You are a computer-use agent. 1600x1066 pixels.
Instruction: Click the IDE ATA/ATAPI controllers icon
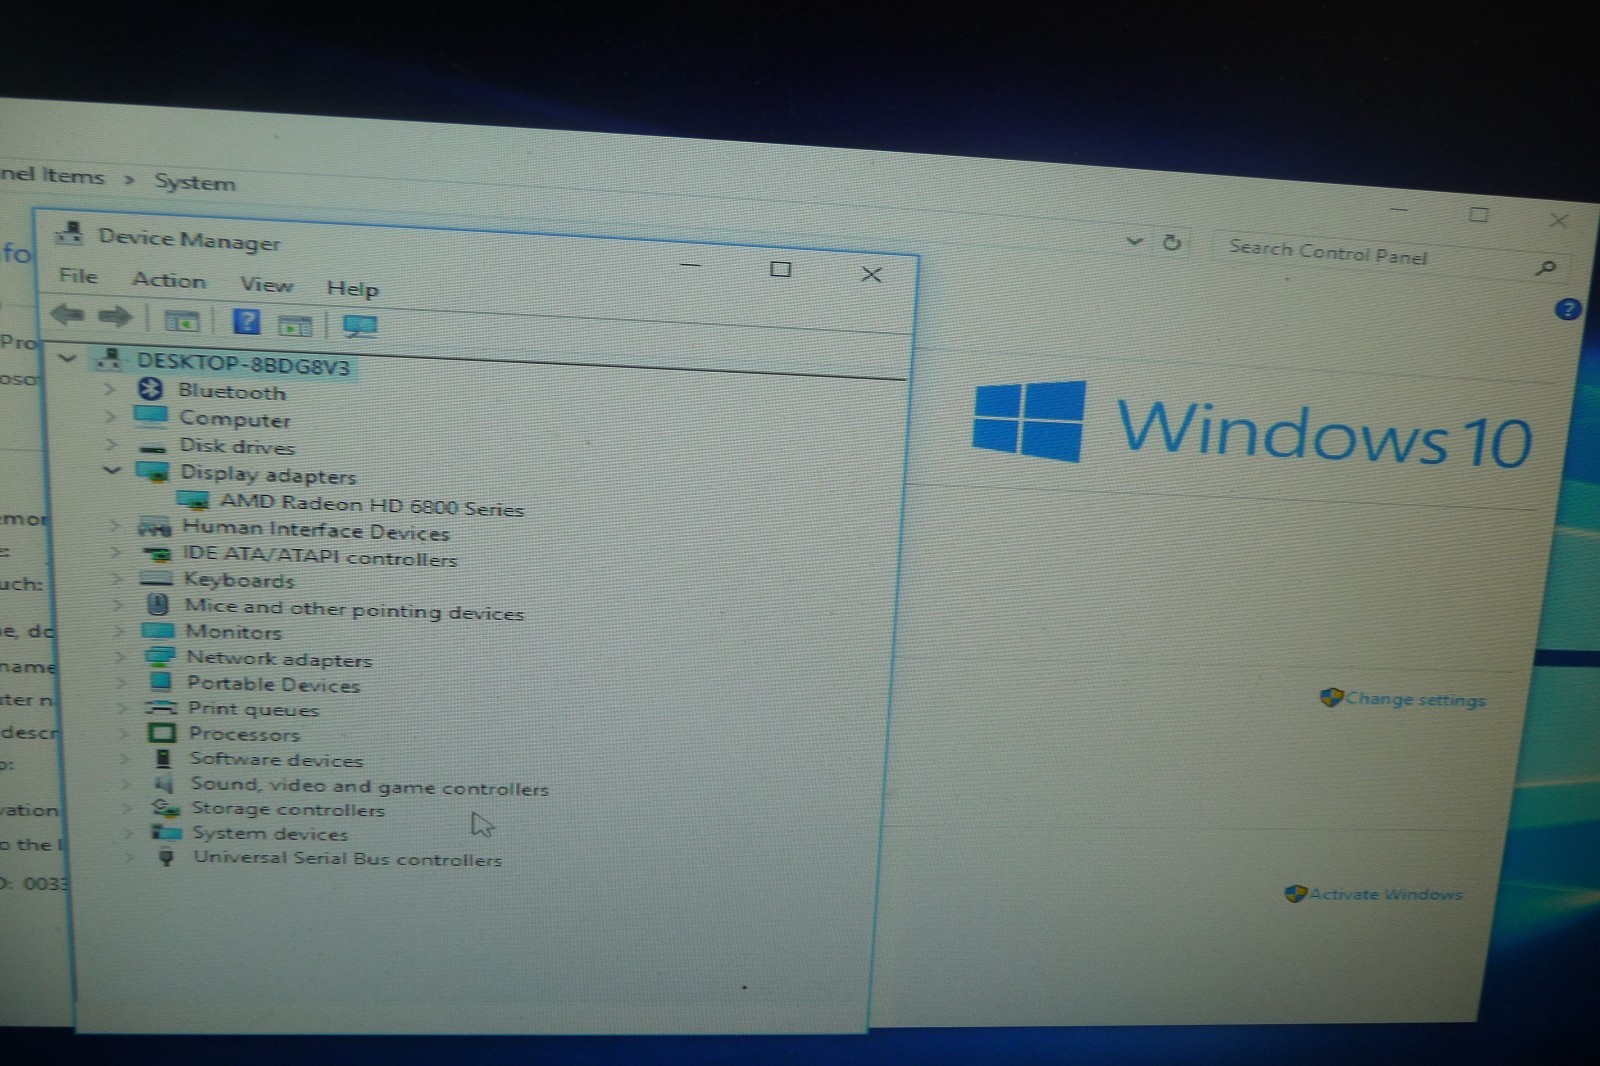(157, 553)
